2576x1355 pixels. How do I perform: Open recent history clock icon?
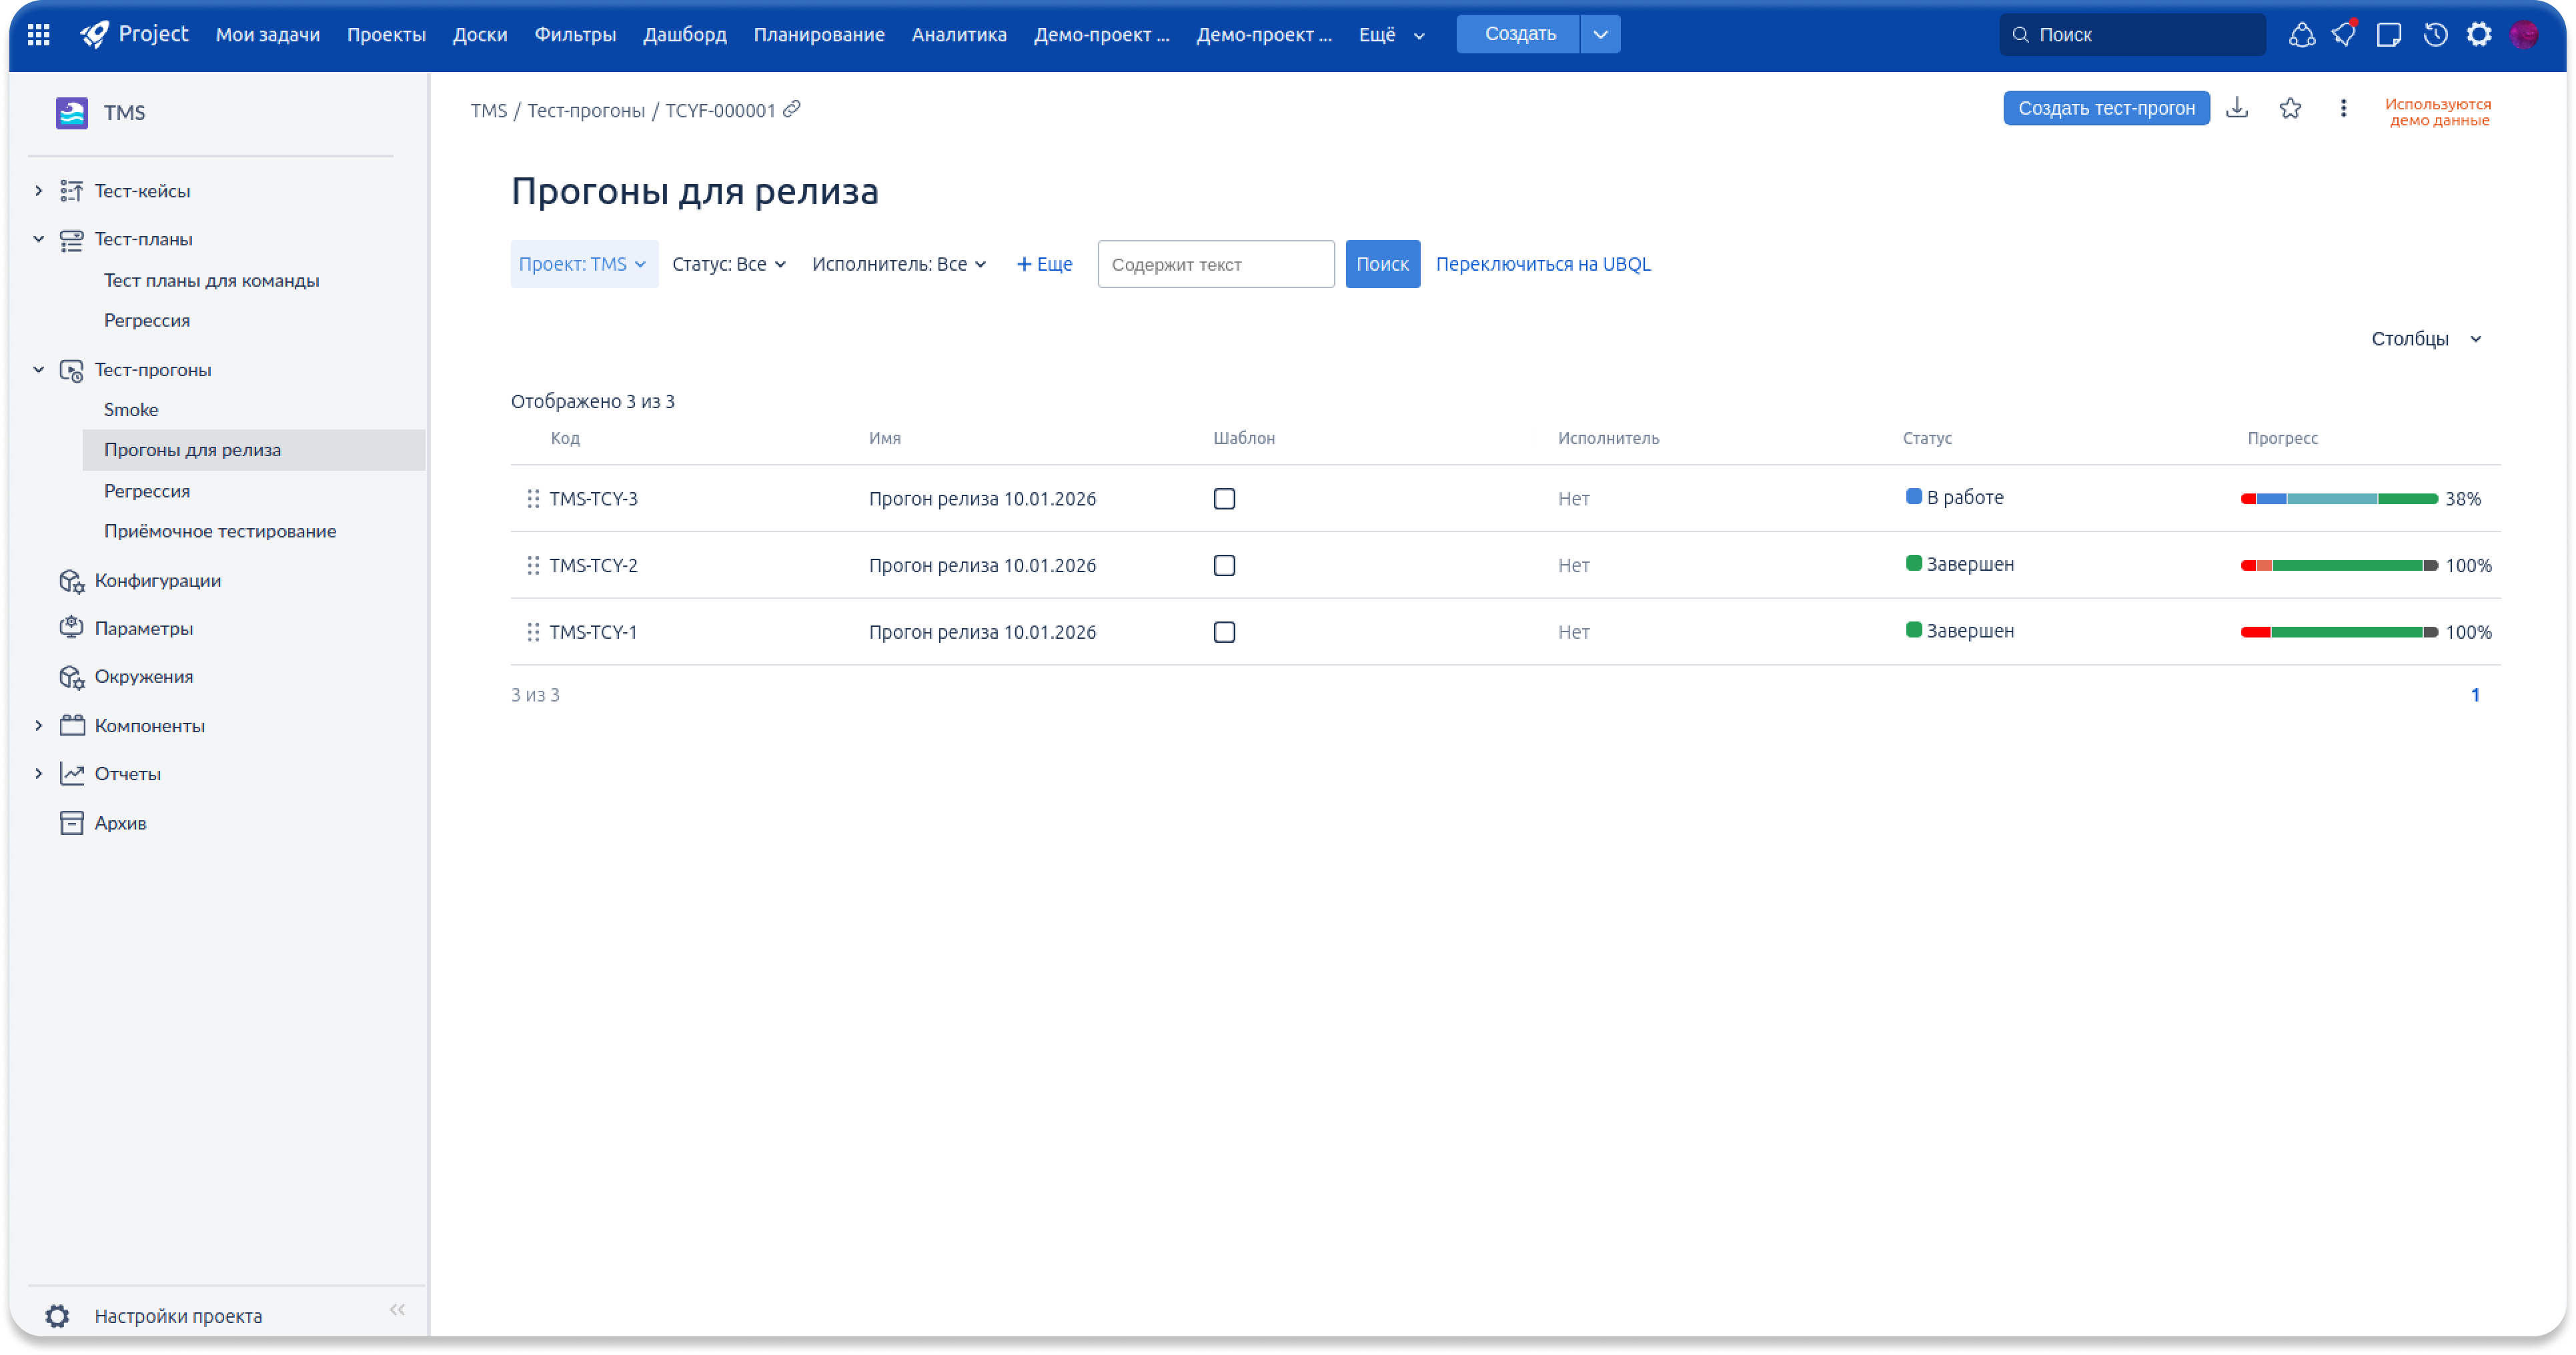pyautogui.click(x=2435, y=35)
